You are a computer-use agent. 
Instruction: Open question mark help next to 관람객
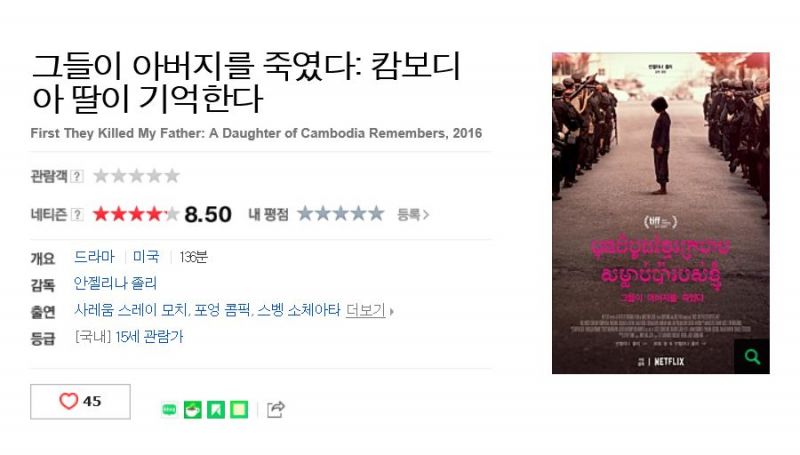pyautogui.click(x=77, y=176)
